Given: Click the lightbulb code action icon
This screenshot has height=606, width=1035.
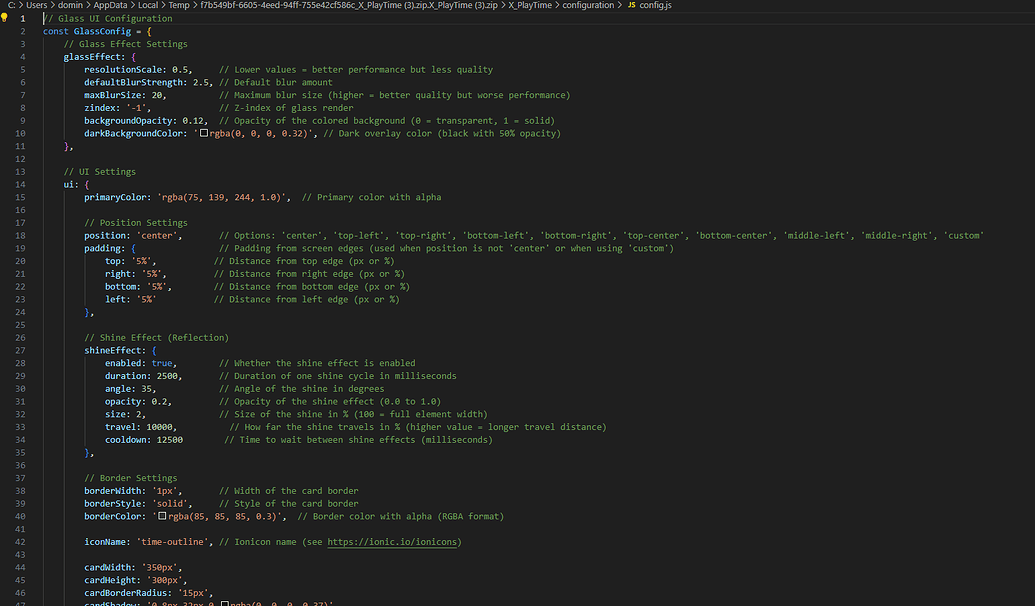Looking at the screenshot, I should coord(5,18).
